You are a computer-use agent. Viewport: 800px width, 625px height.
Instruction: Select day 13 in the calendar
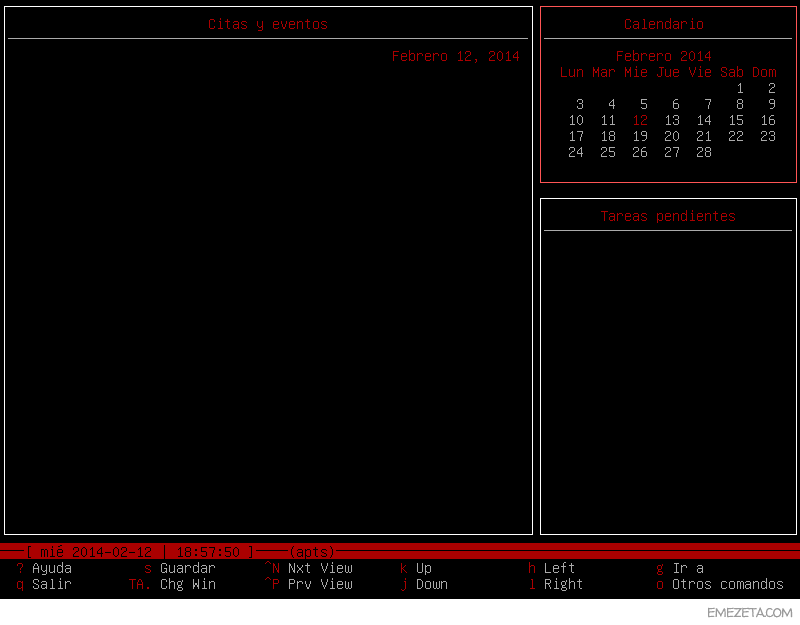[x=672, y=120]
